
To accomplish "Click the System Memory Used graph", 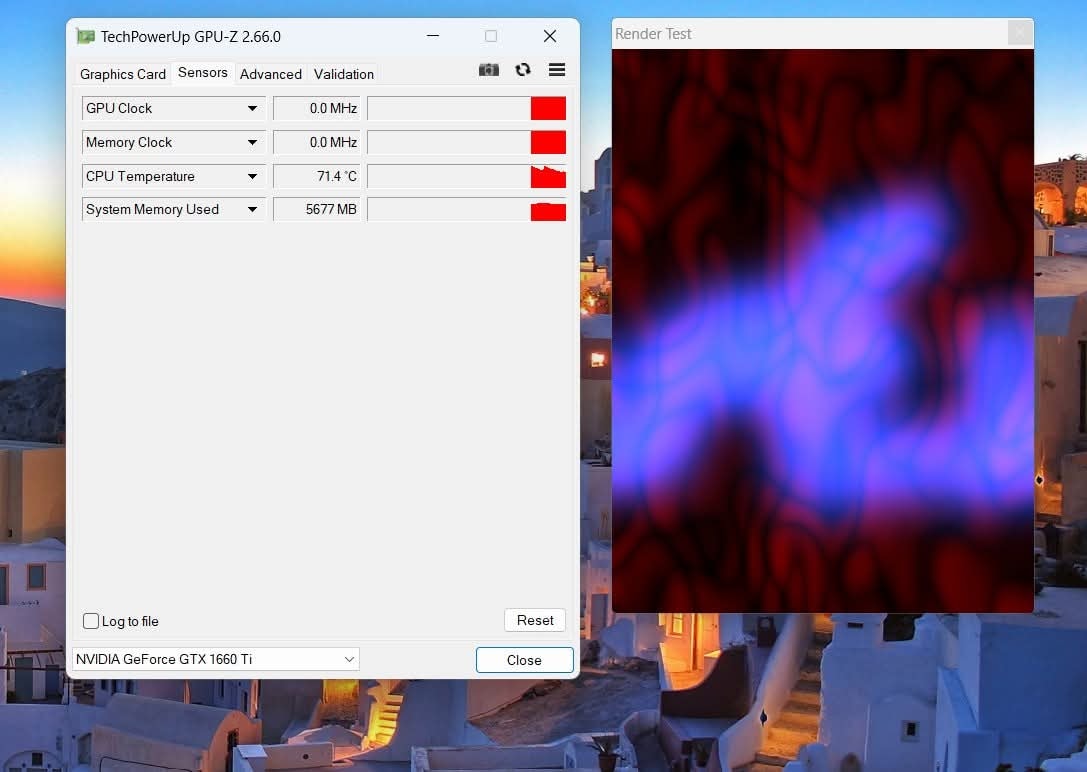I will coord(467,209).
